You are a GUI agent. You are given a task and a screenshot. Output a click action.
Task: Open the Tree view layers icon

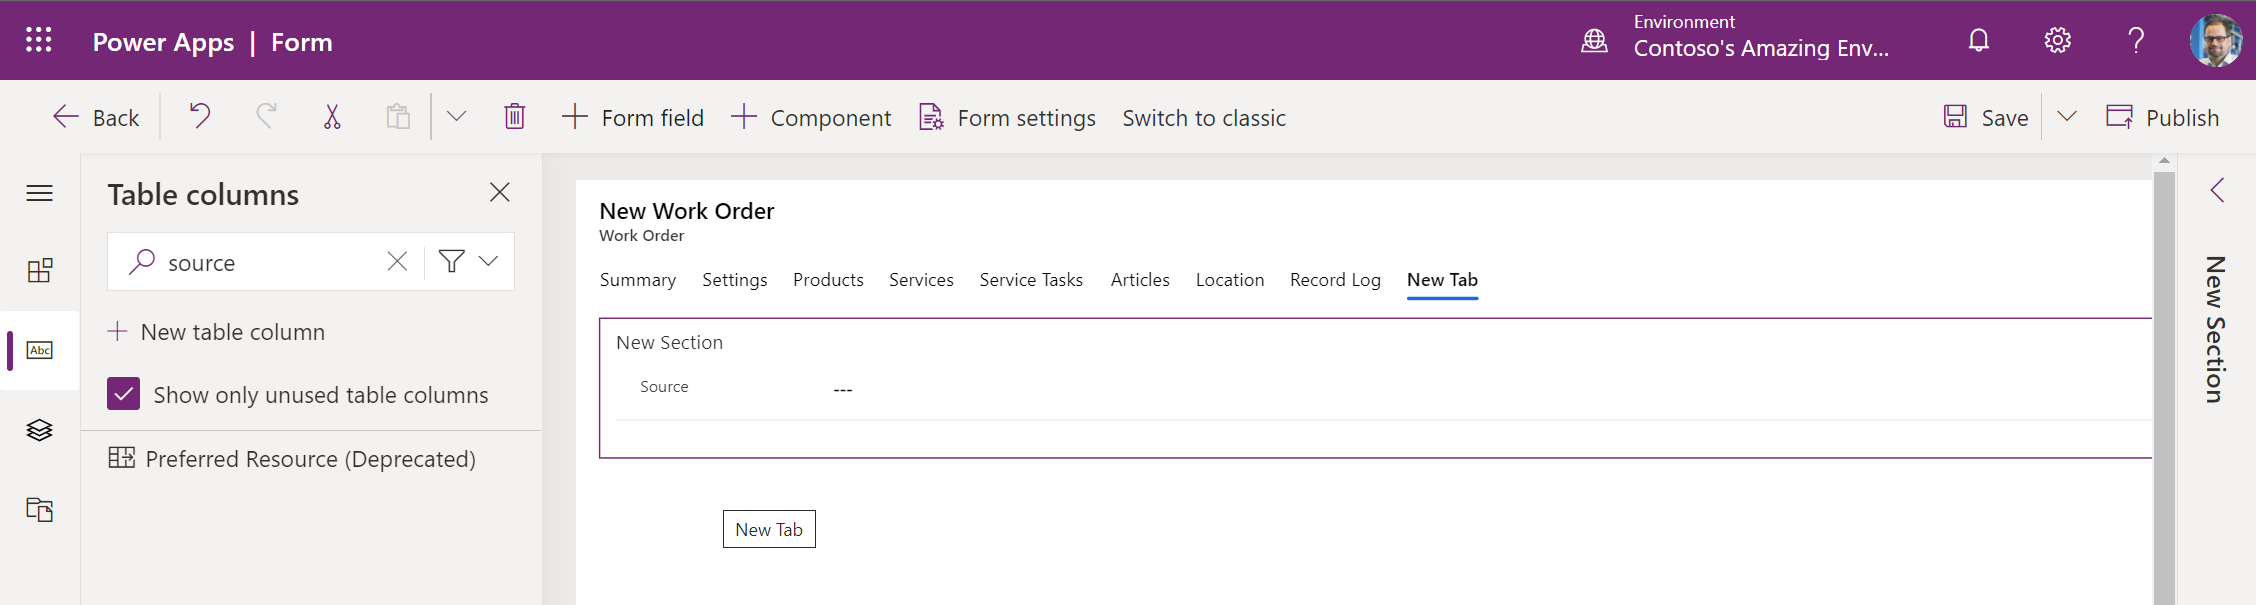[x=40, y=430]
